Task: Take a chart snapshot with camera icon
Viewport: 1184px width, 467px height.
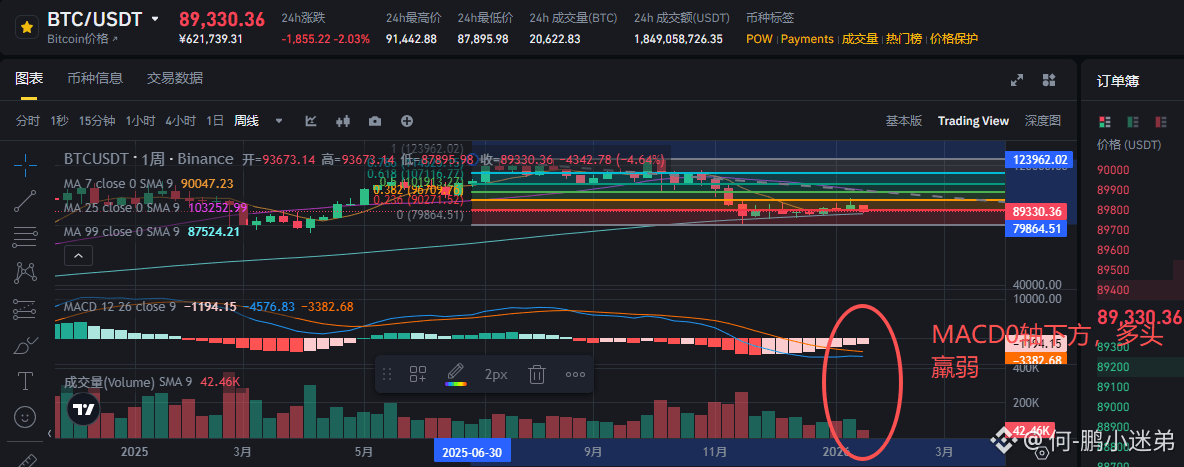Action: pyautogui.click(x=375, y=121)
